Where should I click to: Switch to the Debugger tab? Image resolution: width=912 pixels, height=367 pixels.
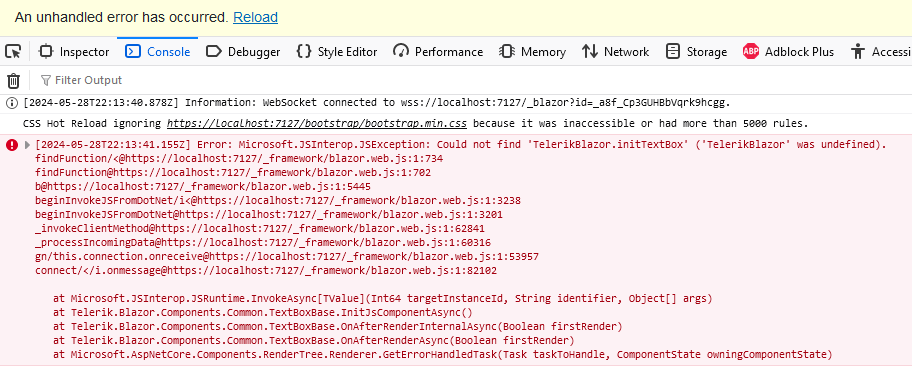(243, 52)
